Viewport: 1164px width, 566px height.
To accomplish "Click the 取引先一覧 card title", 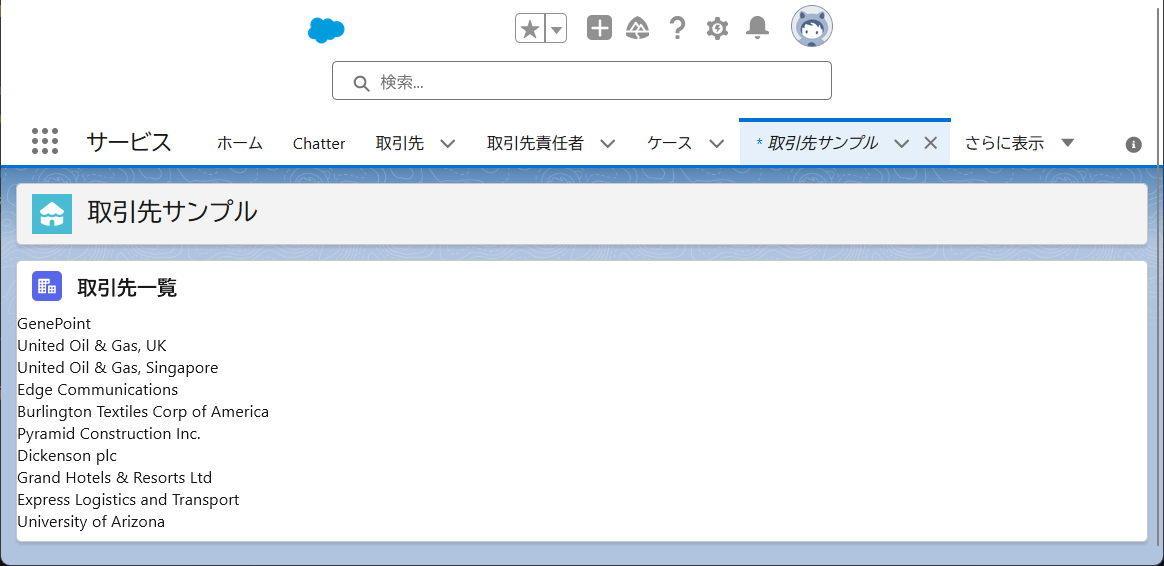I will click(x=127, y=287).
